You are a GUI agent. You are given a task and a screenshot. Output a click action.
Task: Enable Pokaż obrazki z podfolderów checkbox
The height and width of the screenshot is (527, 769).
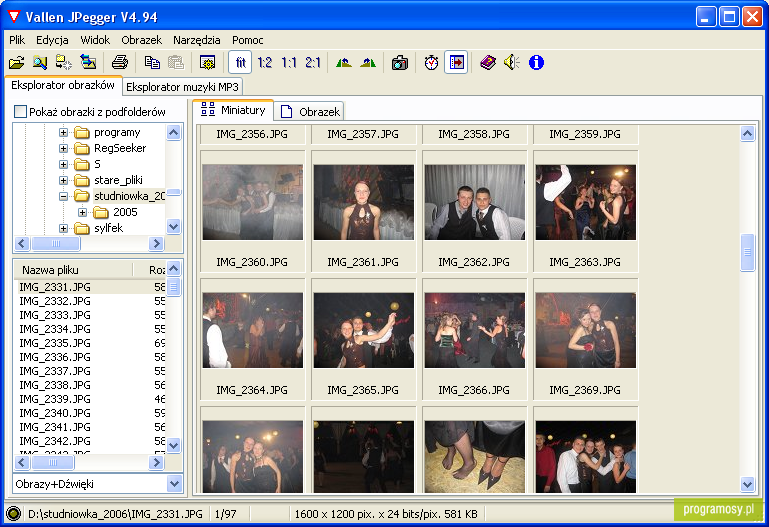(x=21, y=112)
